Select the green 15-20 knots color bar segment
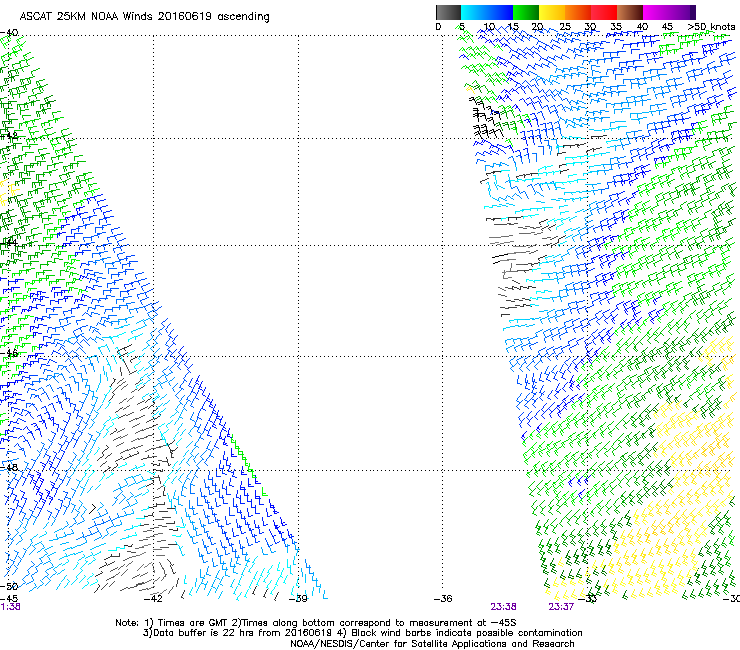 [x=526, y=12]
